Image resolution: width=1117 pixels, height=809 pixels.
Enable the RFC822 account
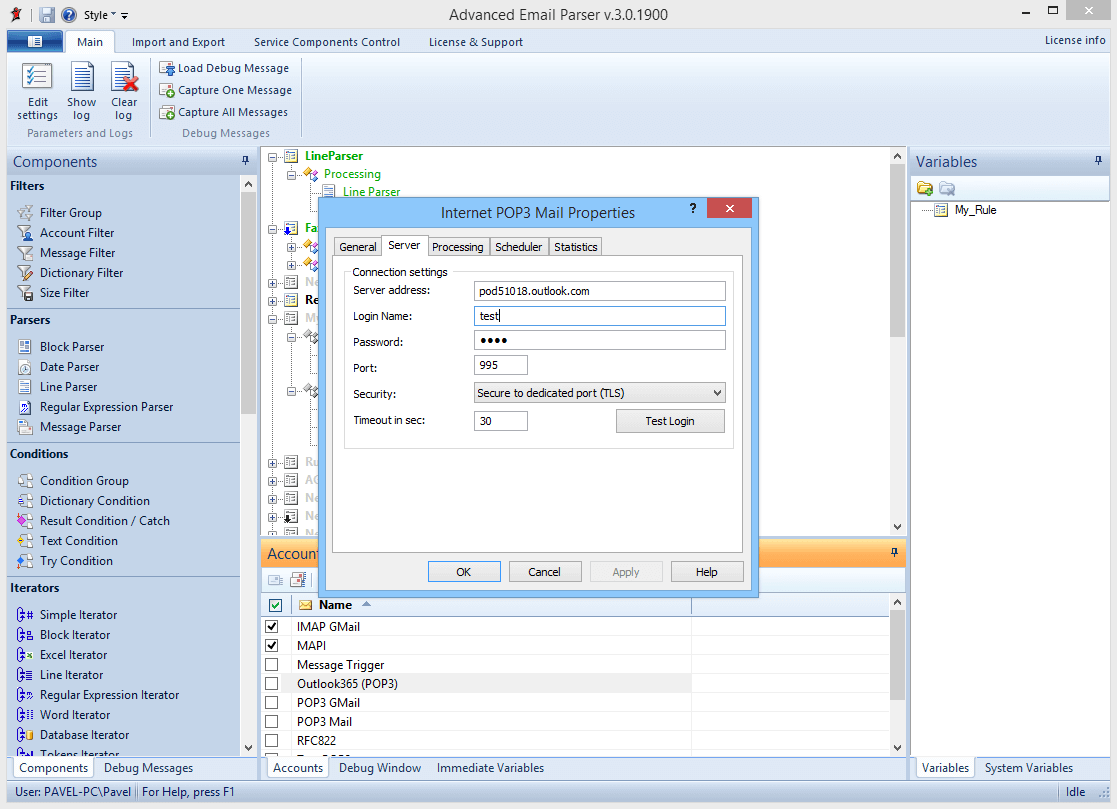[x=271, y=741]
